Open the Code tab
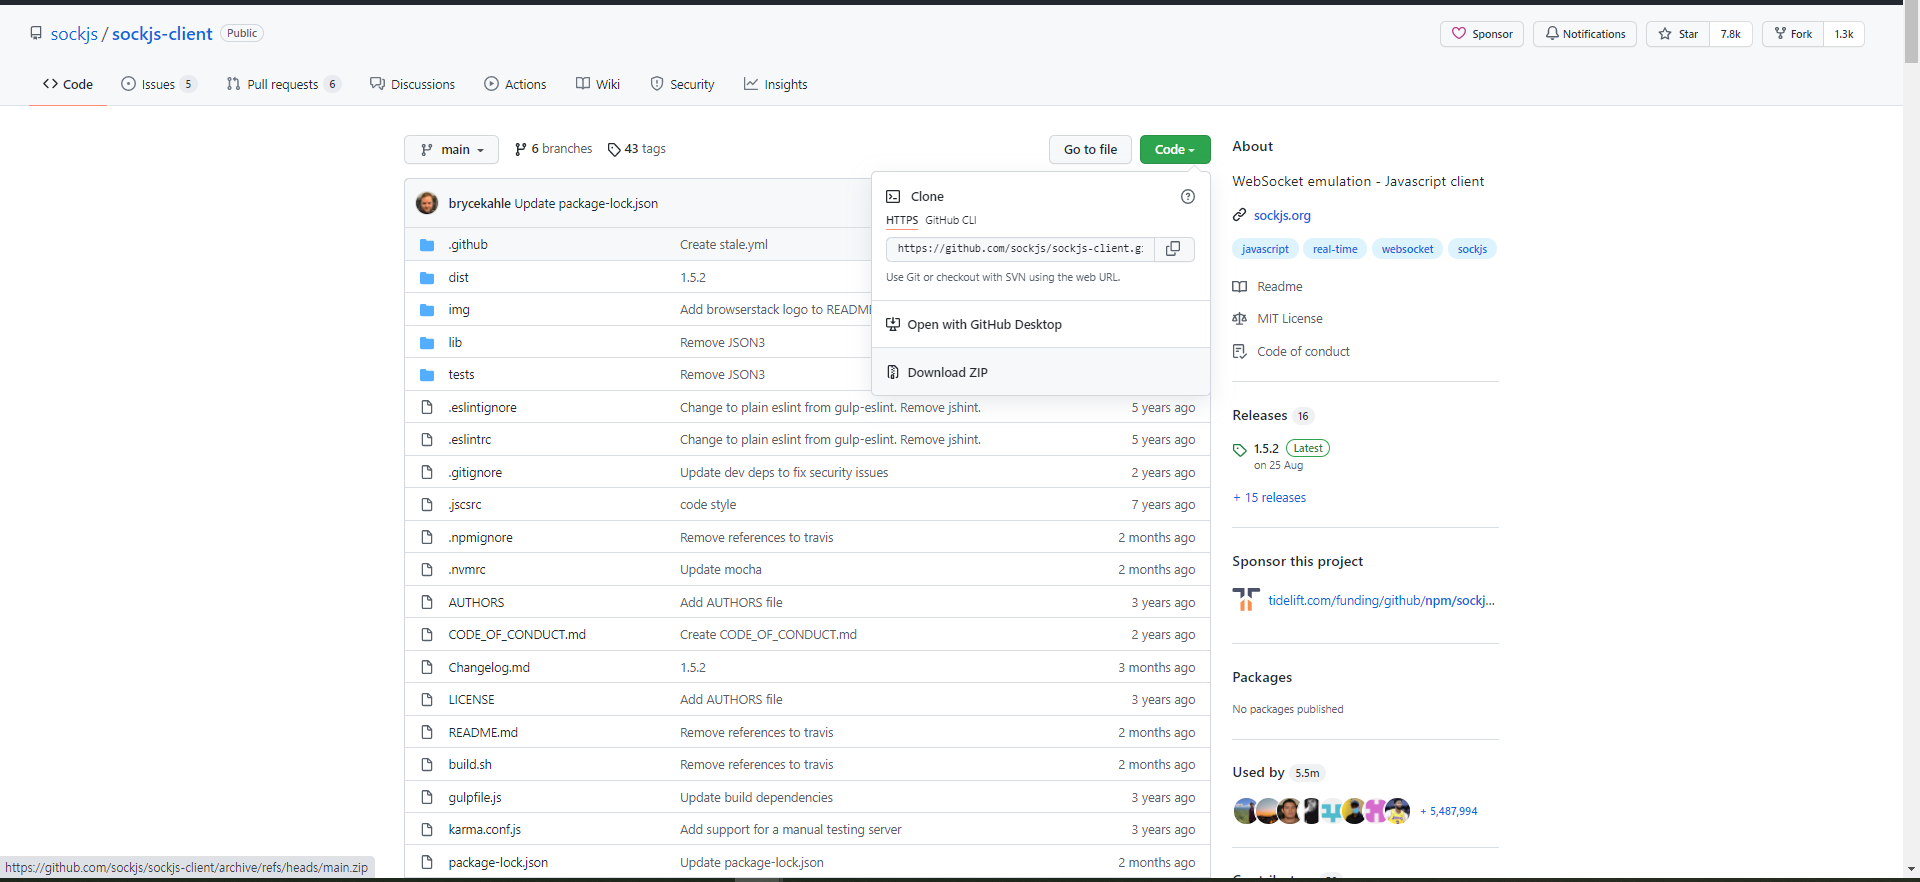 68,85
